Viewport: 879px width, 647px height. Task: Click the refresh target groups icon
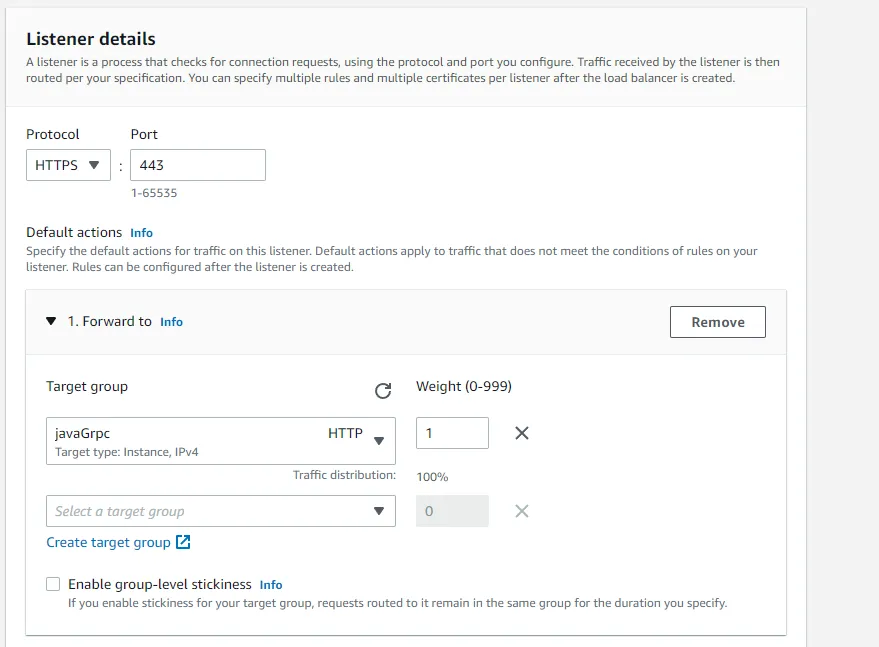pyautogui.click(x=382, y=391)
